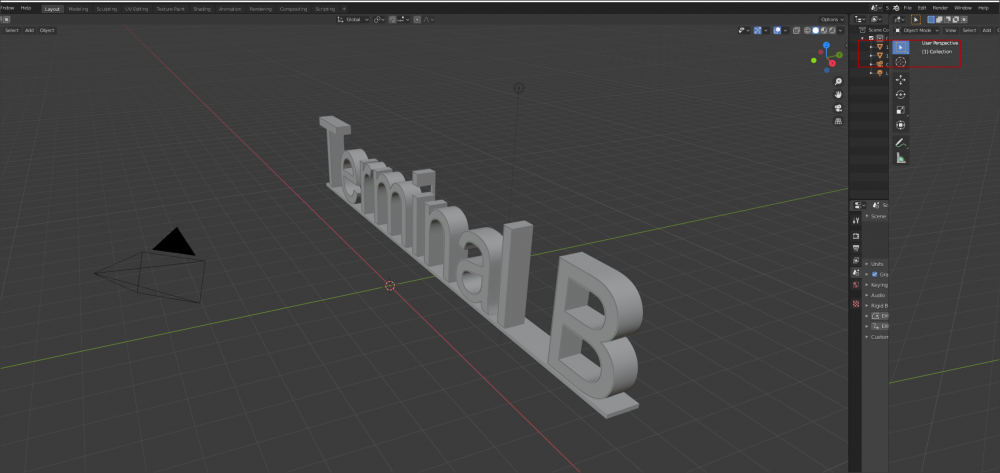Image resolution: width=1000 pixels, height=473 pixels.
Task: Activate the Cursor tool
Action: click(x=901, y=61)
